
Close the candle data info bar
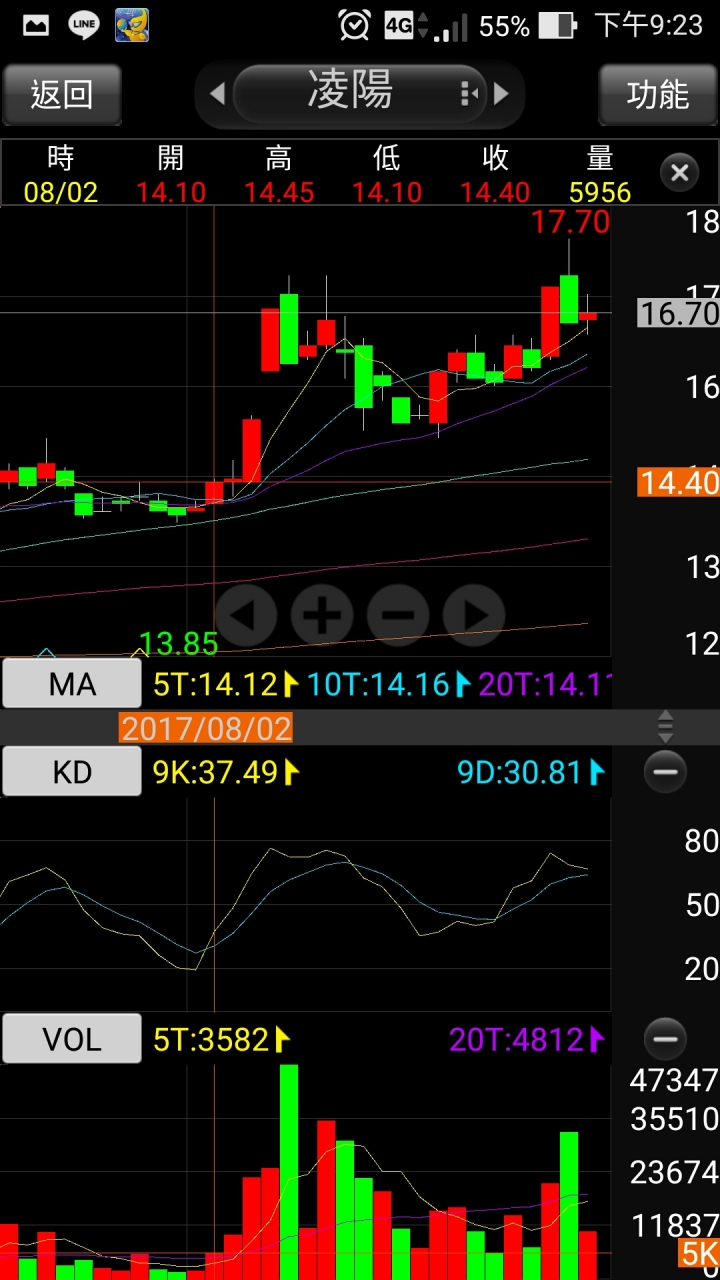(679, 174)
